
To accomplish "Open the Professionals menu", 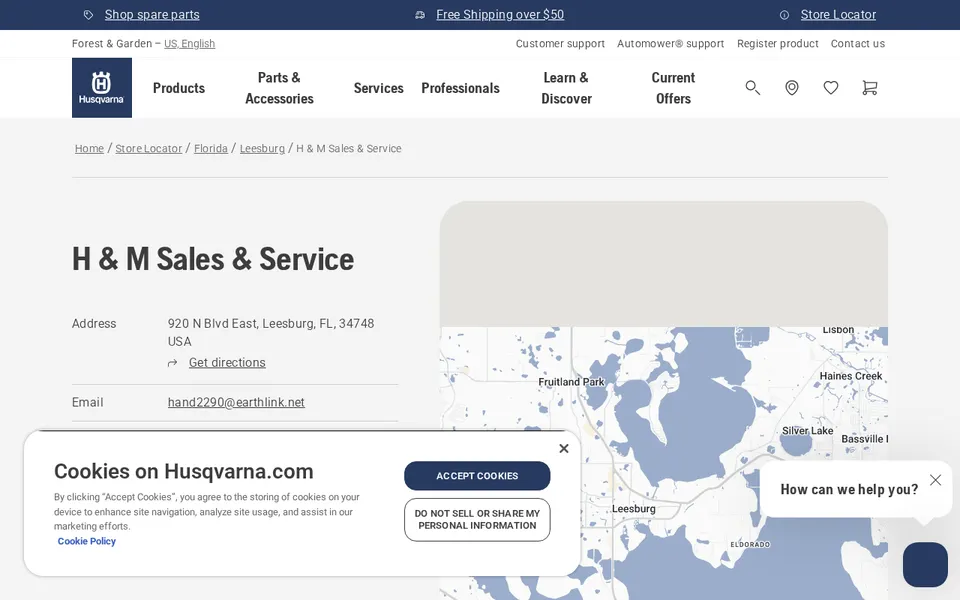I will click(460, 88).
